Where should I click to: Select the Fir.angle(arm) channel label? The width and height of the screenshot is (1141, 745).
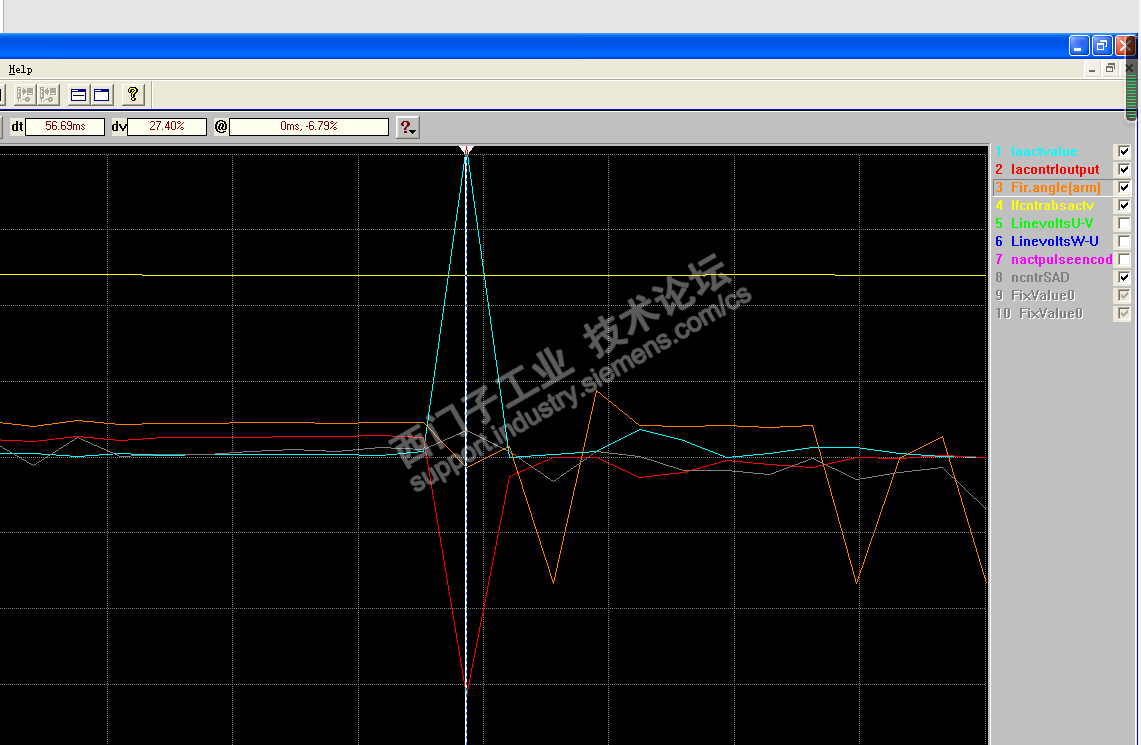pos(1056,188)
